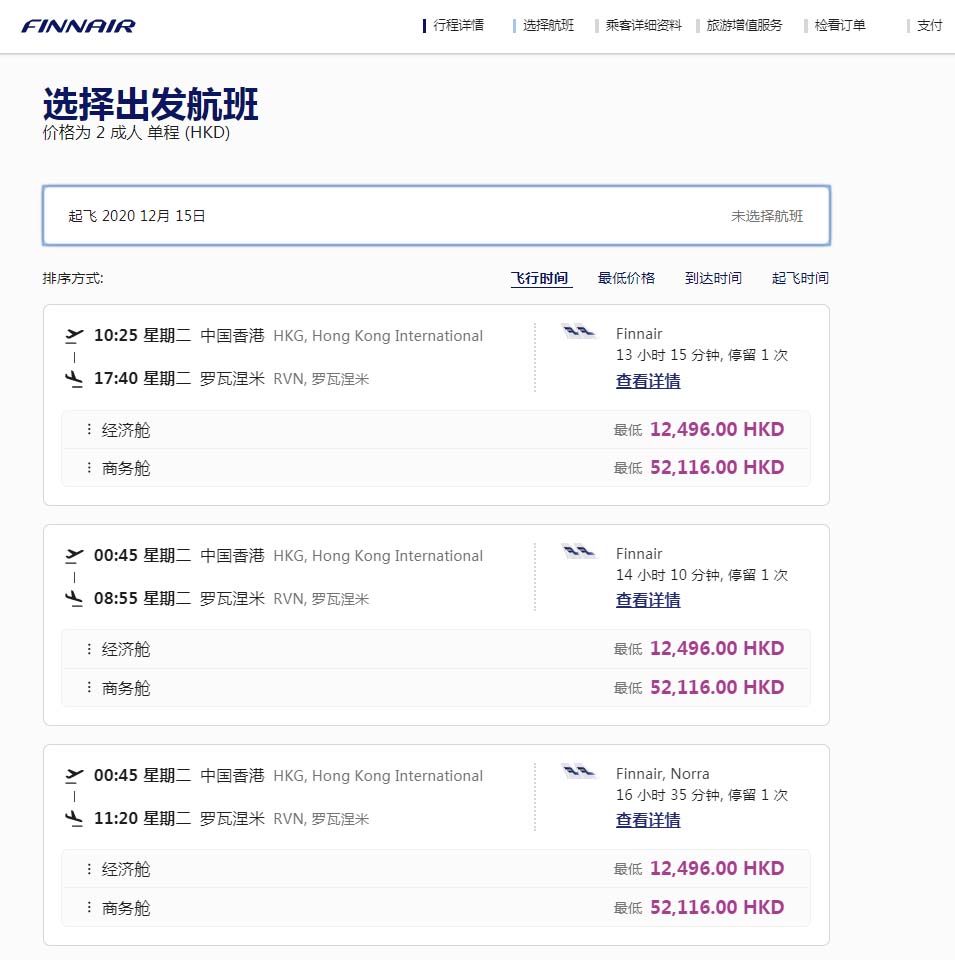Sort flights by 到达时间
The height and width of the screenshot is (960, 955).
coord(713,278)
